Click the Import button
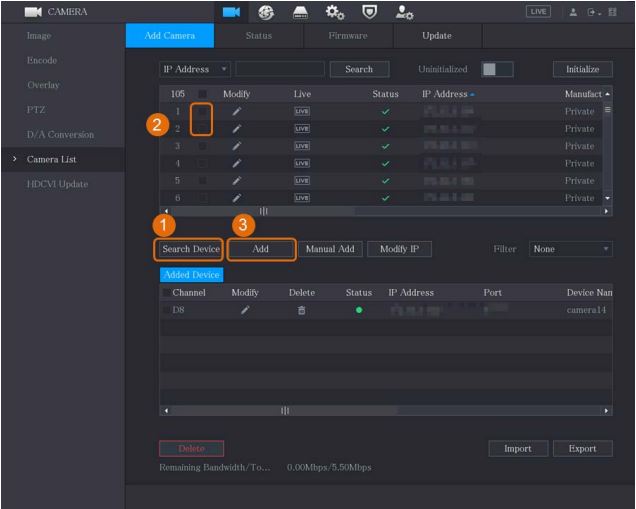The height and width of the screenshot is (509, 636). pyautogui.click(x=518, y=449)
